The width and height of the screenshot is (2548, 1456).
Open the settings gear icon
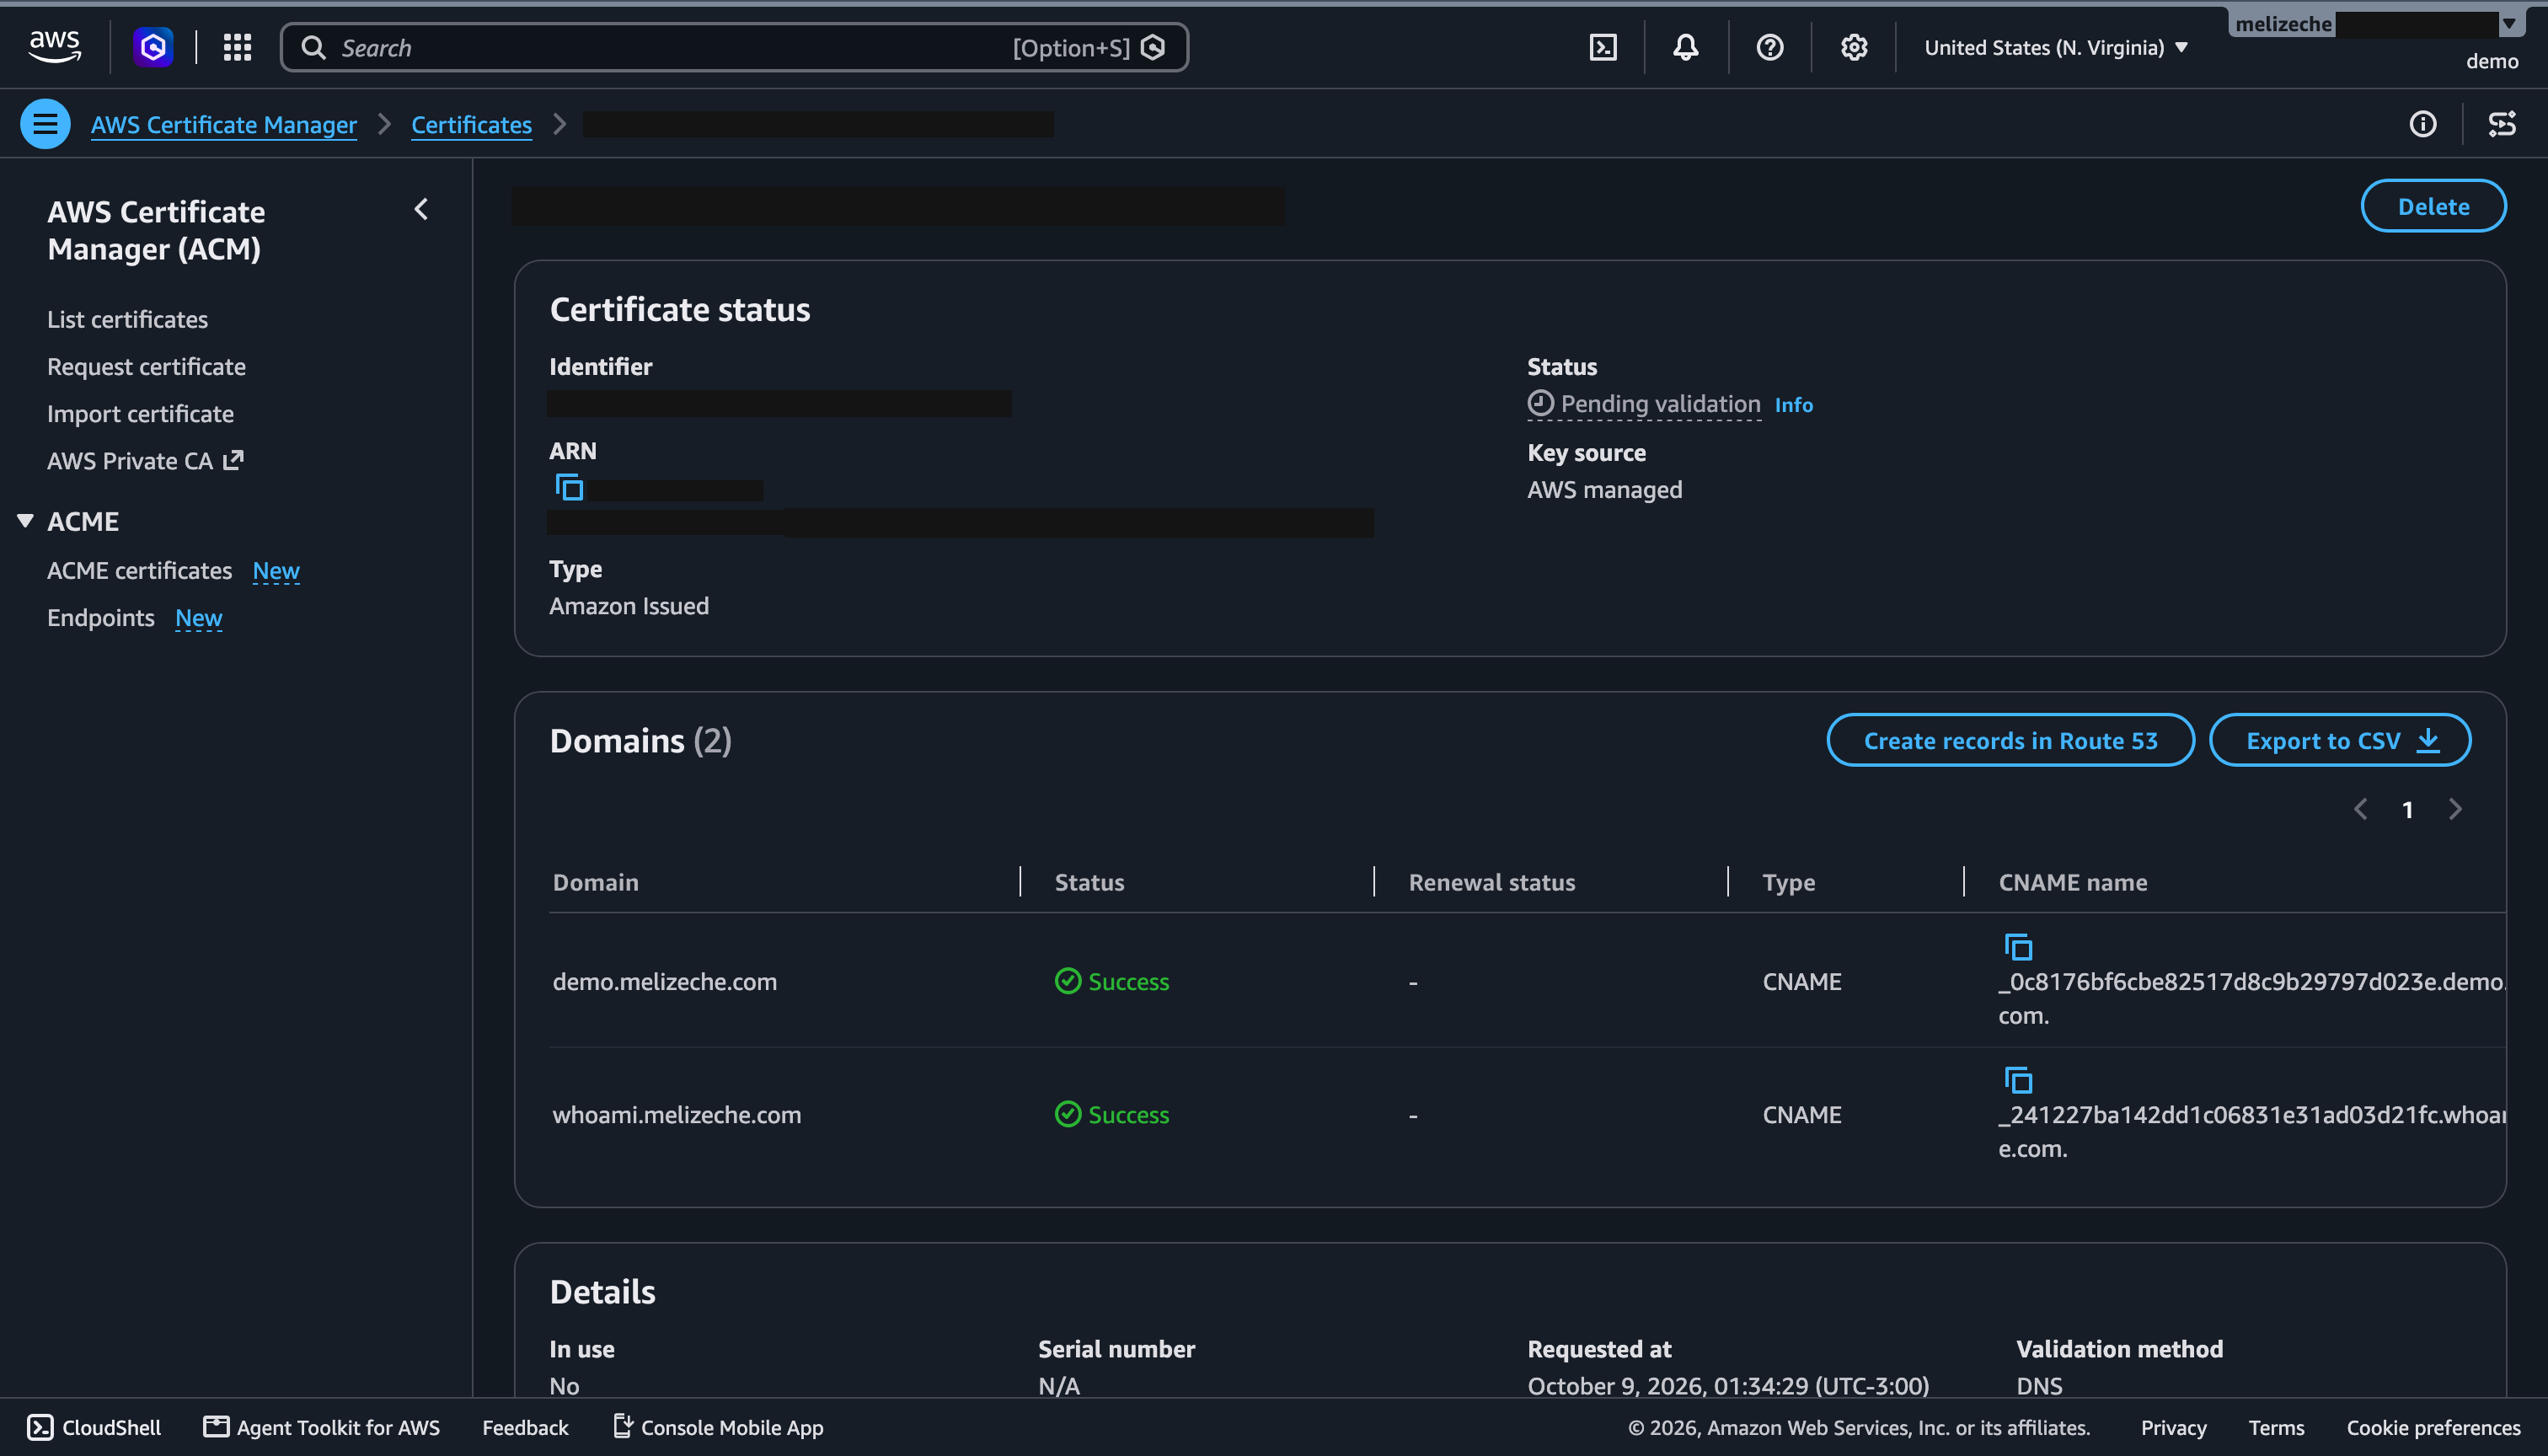click(1854, 47)
